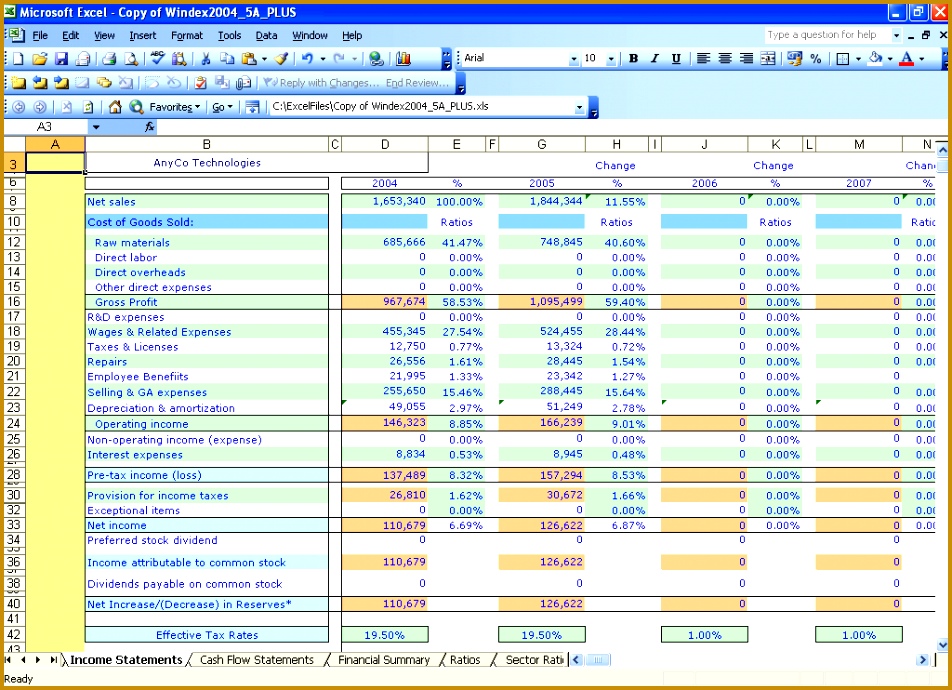
Task: Click the red Font Color button
Action: pyautogui.click(x=907, y=58)
